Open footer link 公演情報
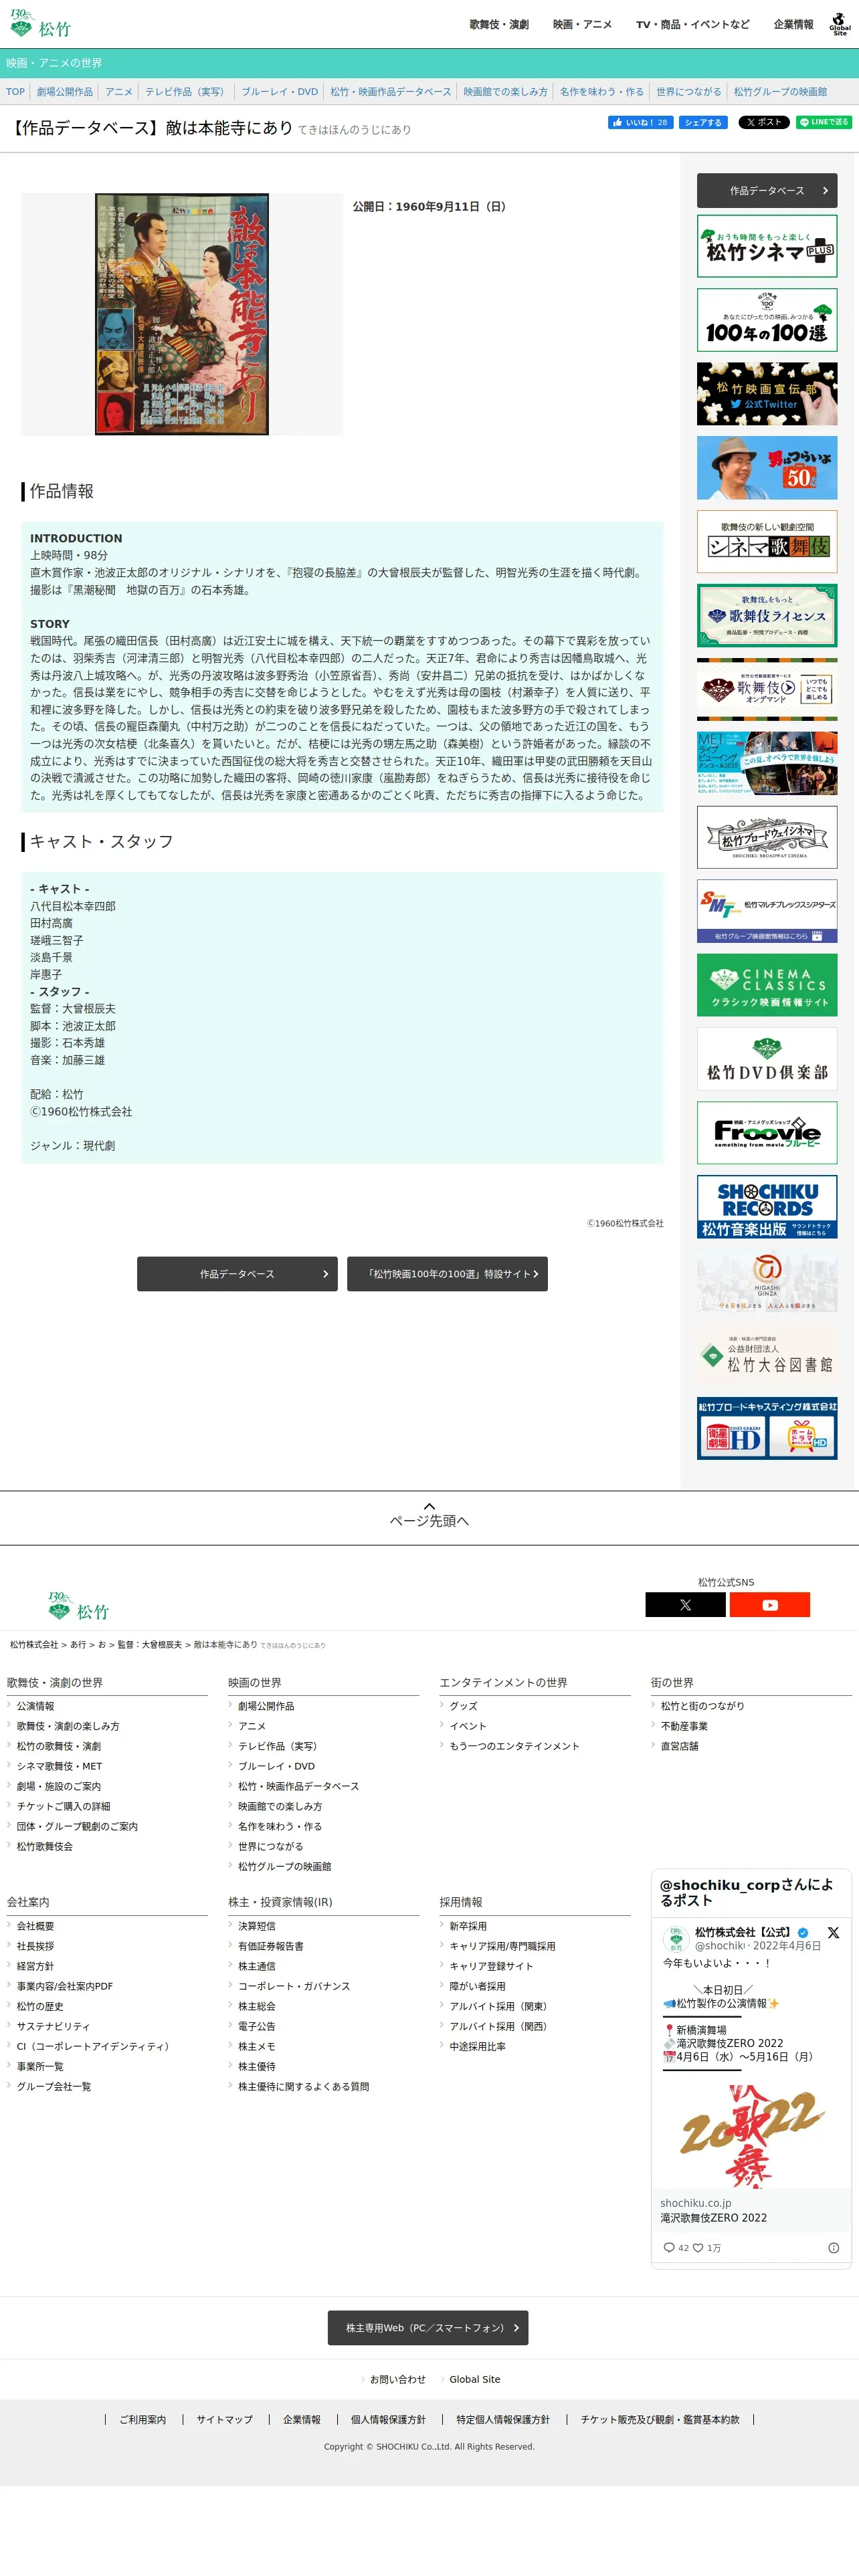859x2576 pixels. [35, 1706]
